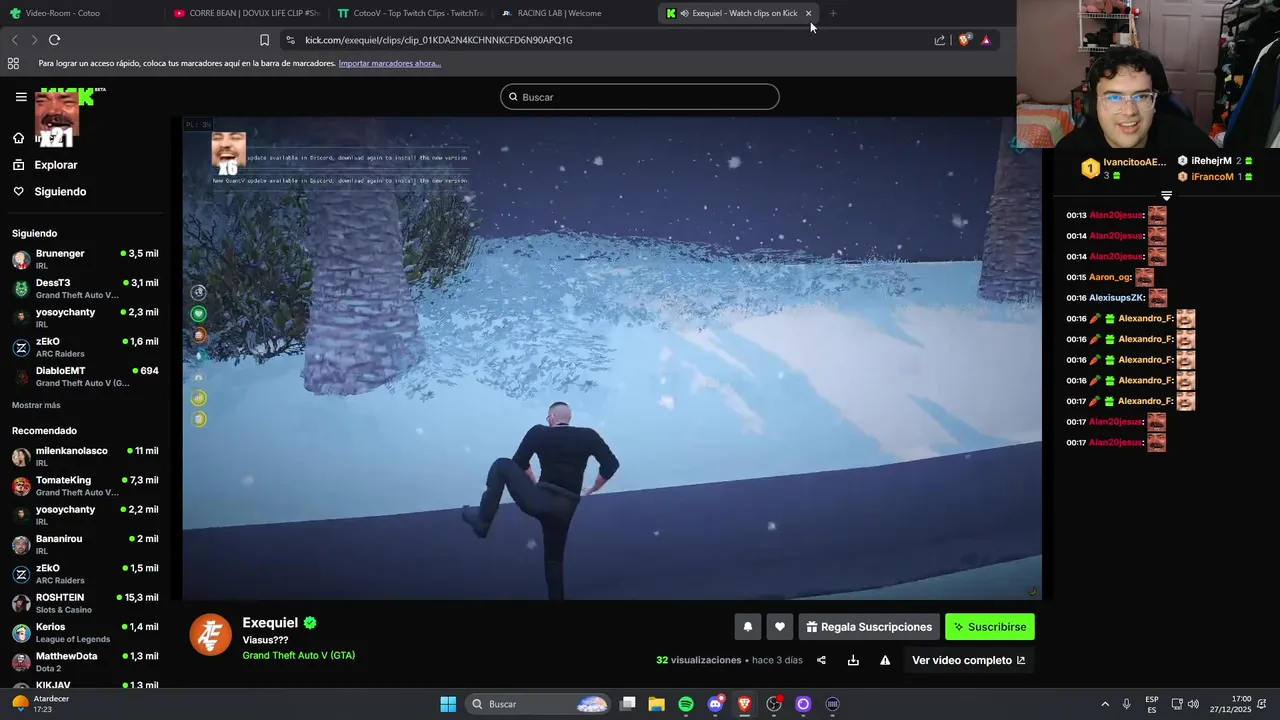Open Spotify from taskbar
The height and width of the screenshot is (720, 1280).
coord(686,704)
